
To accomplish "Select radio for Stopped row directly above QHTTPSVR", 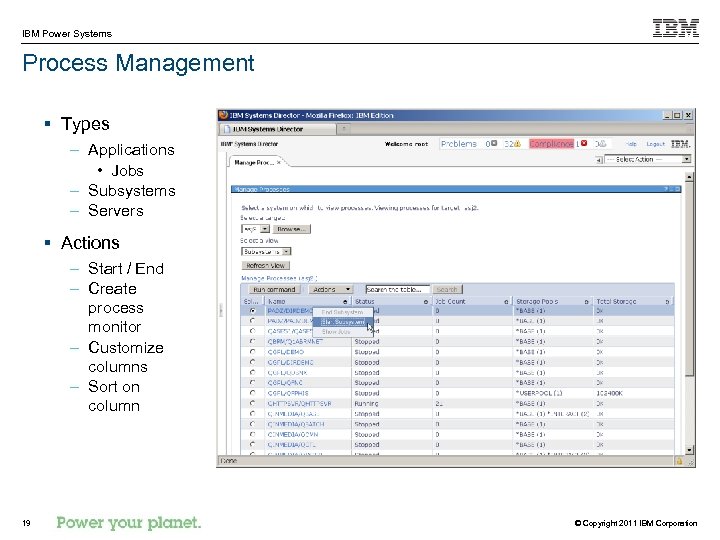I will 253,393.
